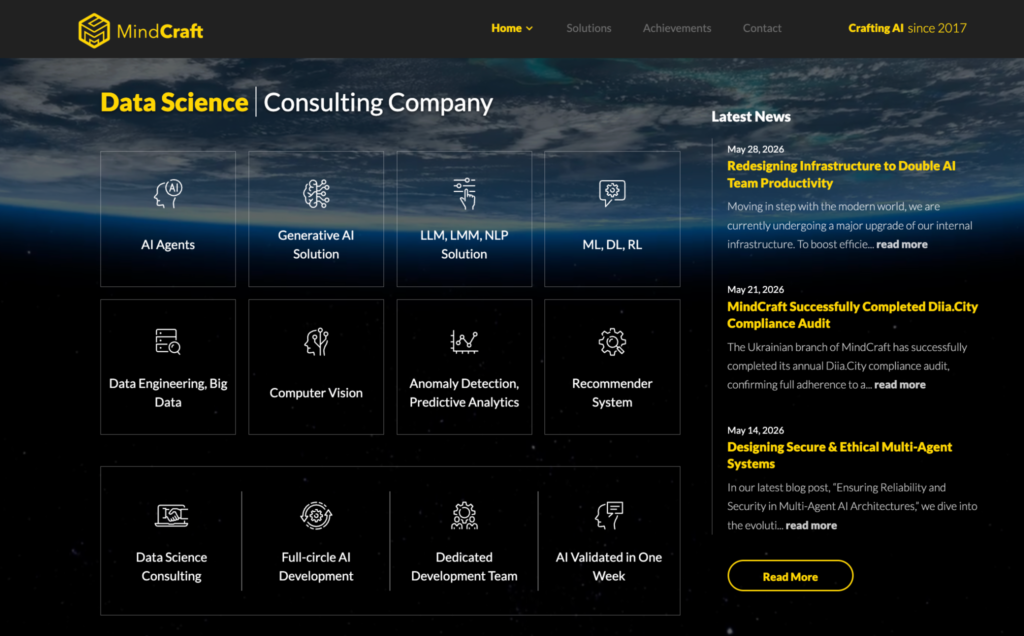Select the Data Science Consulting label
Screen dimensions: 1024x636
point(172,566)
